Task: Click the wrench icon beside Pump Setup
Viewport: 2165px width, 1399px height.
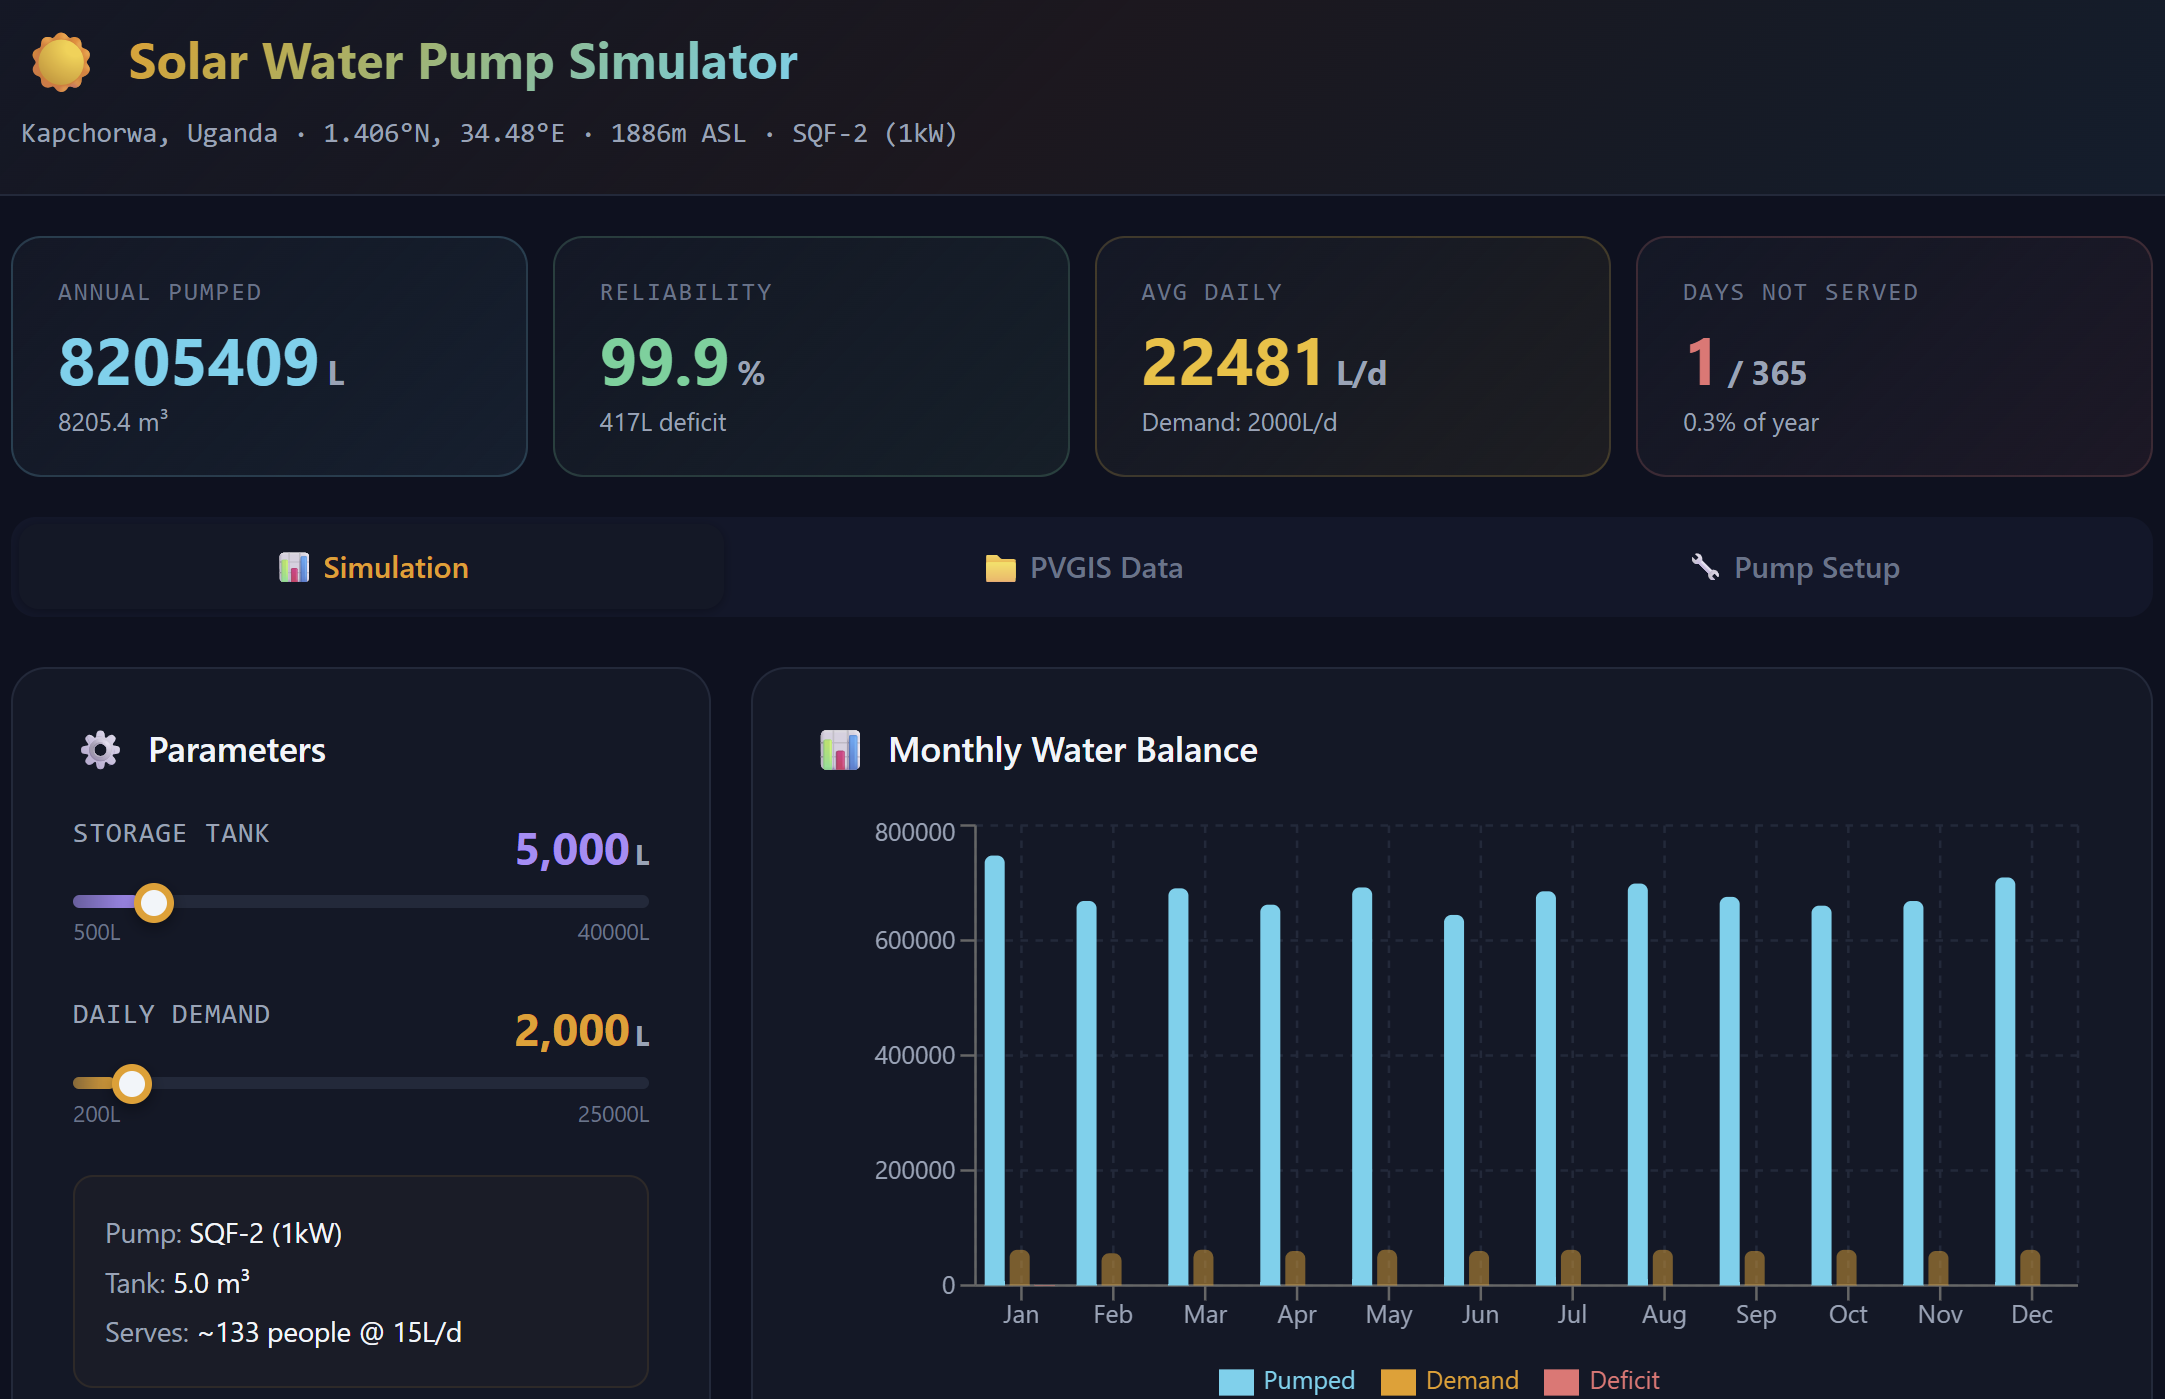Action: click(1705, 567)
